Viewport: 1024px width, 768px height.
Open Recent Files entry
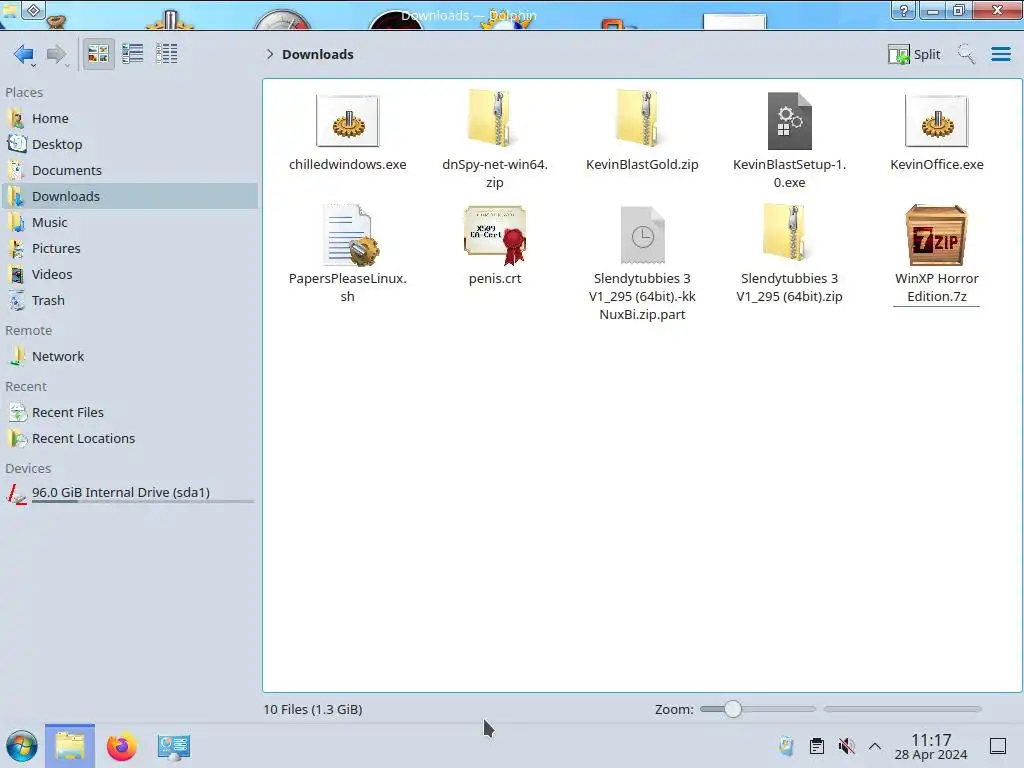coord(129,413)
